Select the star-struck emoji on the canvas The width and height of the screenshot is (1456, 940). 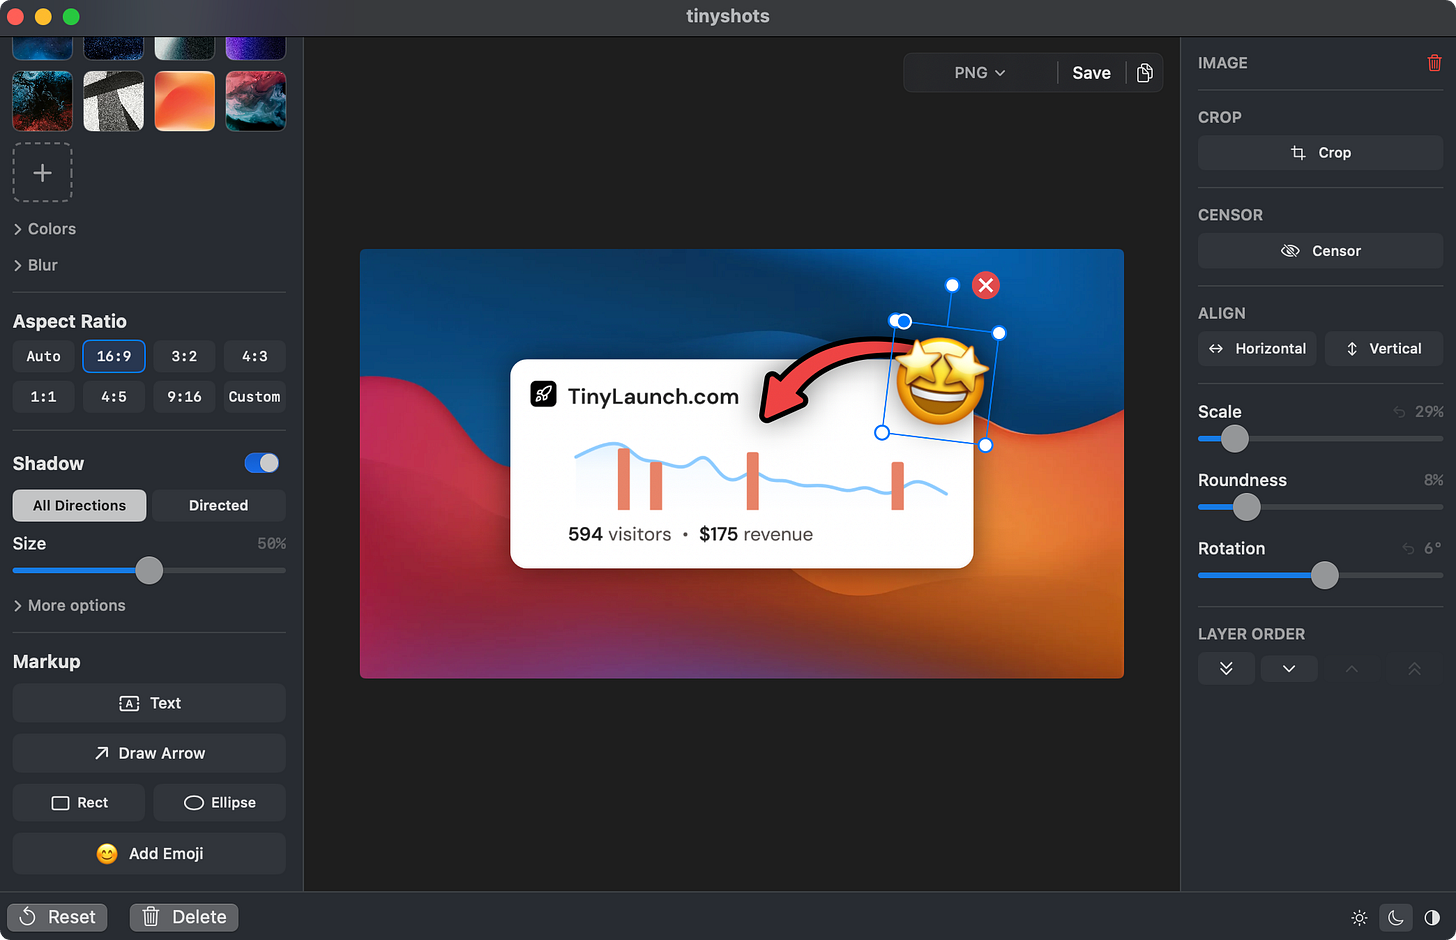pyautogui.click(x=941, y=381)
